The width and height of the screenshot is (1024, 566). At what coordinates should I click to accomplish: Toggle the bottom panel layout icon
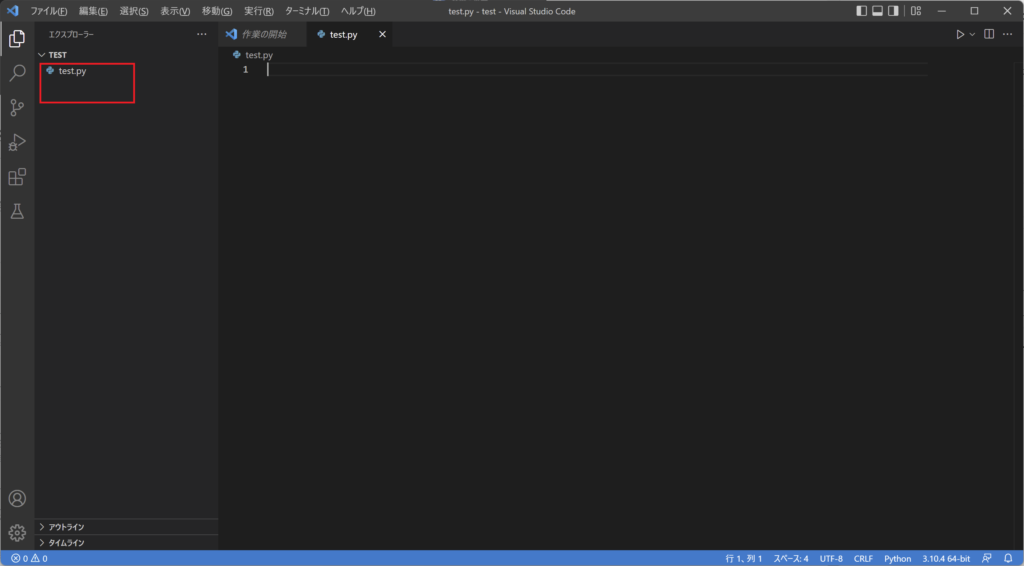click(x=878, y=11)
